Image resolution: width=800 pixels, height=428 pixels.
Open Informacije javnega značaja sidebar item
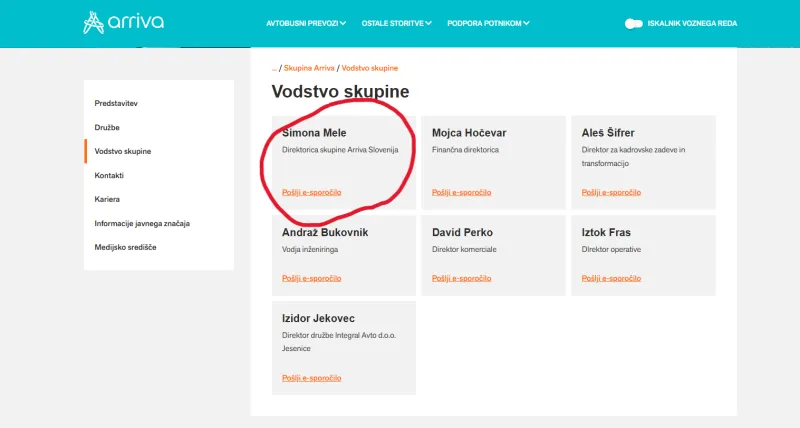(x=142, y=223)
